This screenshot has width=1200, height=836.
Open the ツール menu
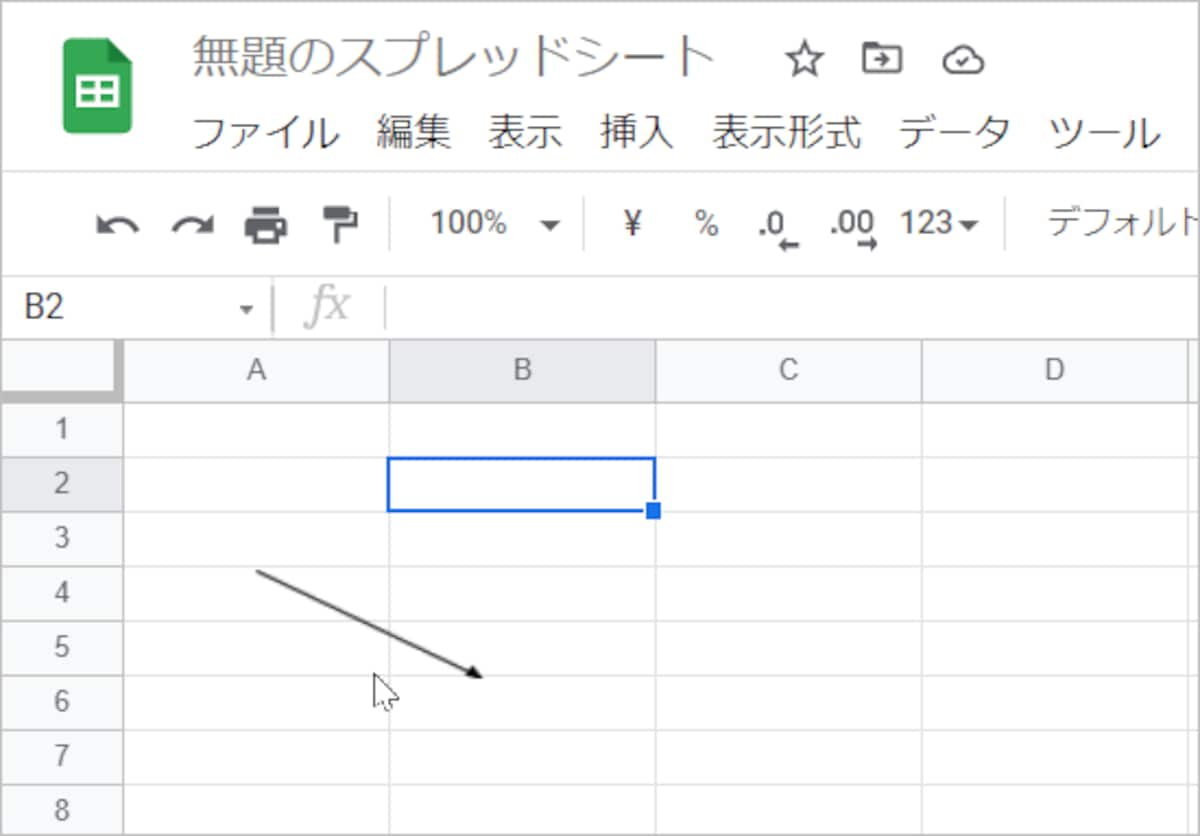coord(1105,132)
